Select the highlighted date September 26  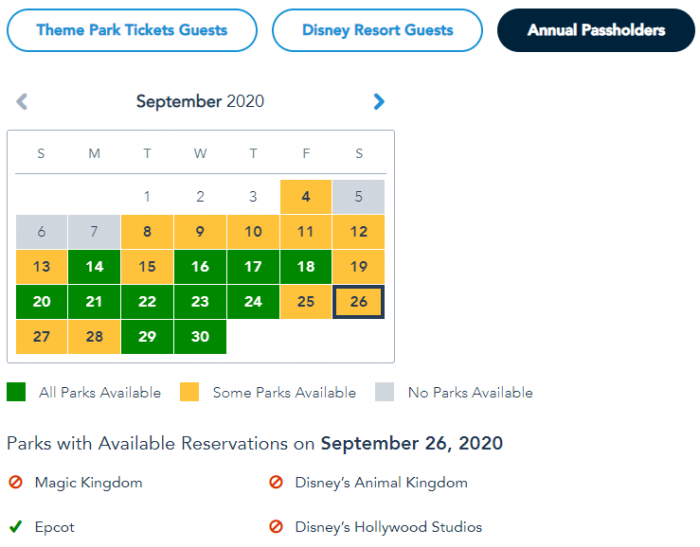[x=359, y=302]
